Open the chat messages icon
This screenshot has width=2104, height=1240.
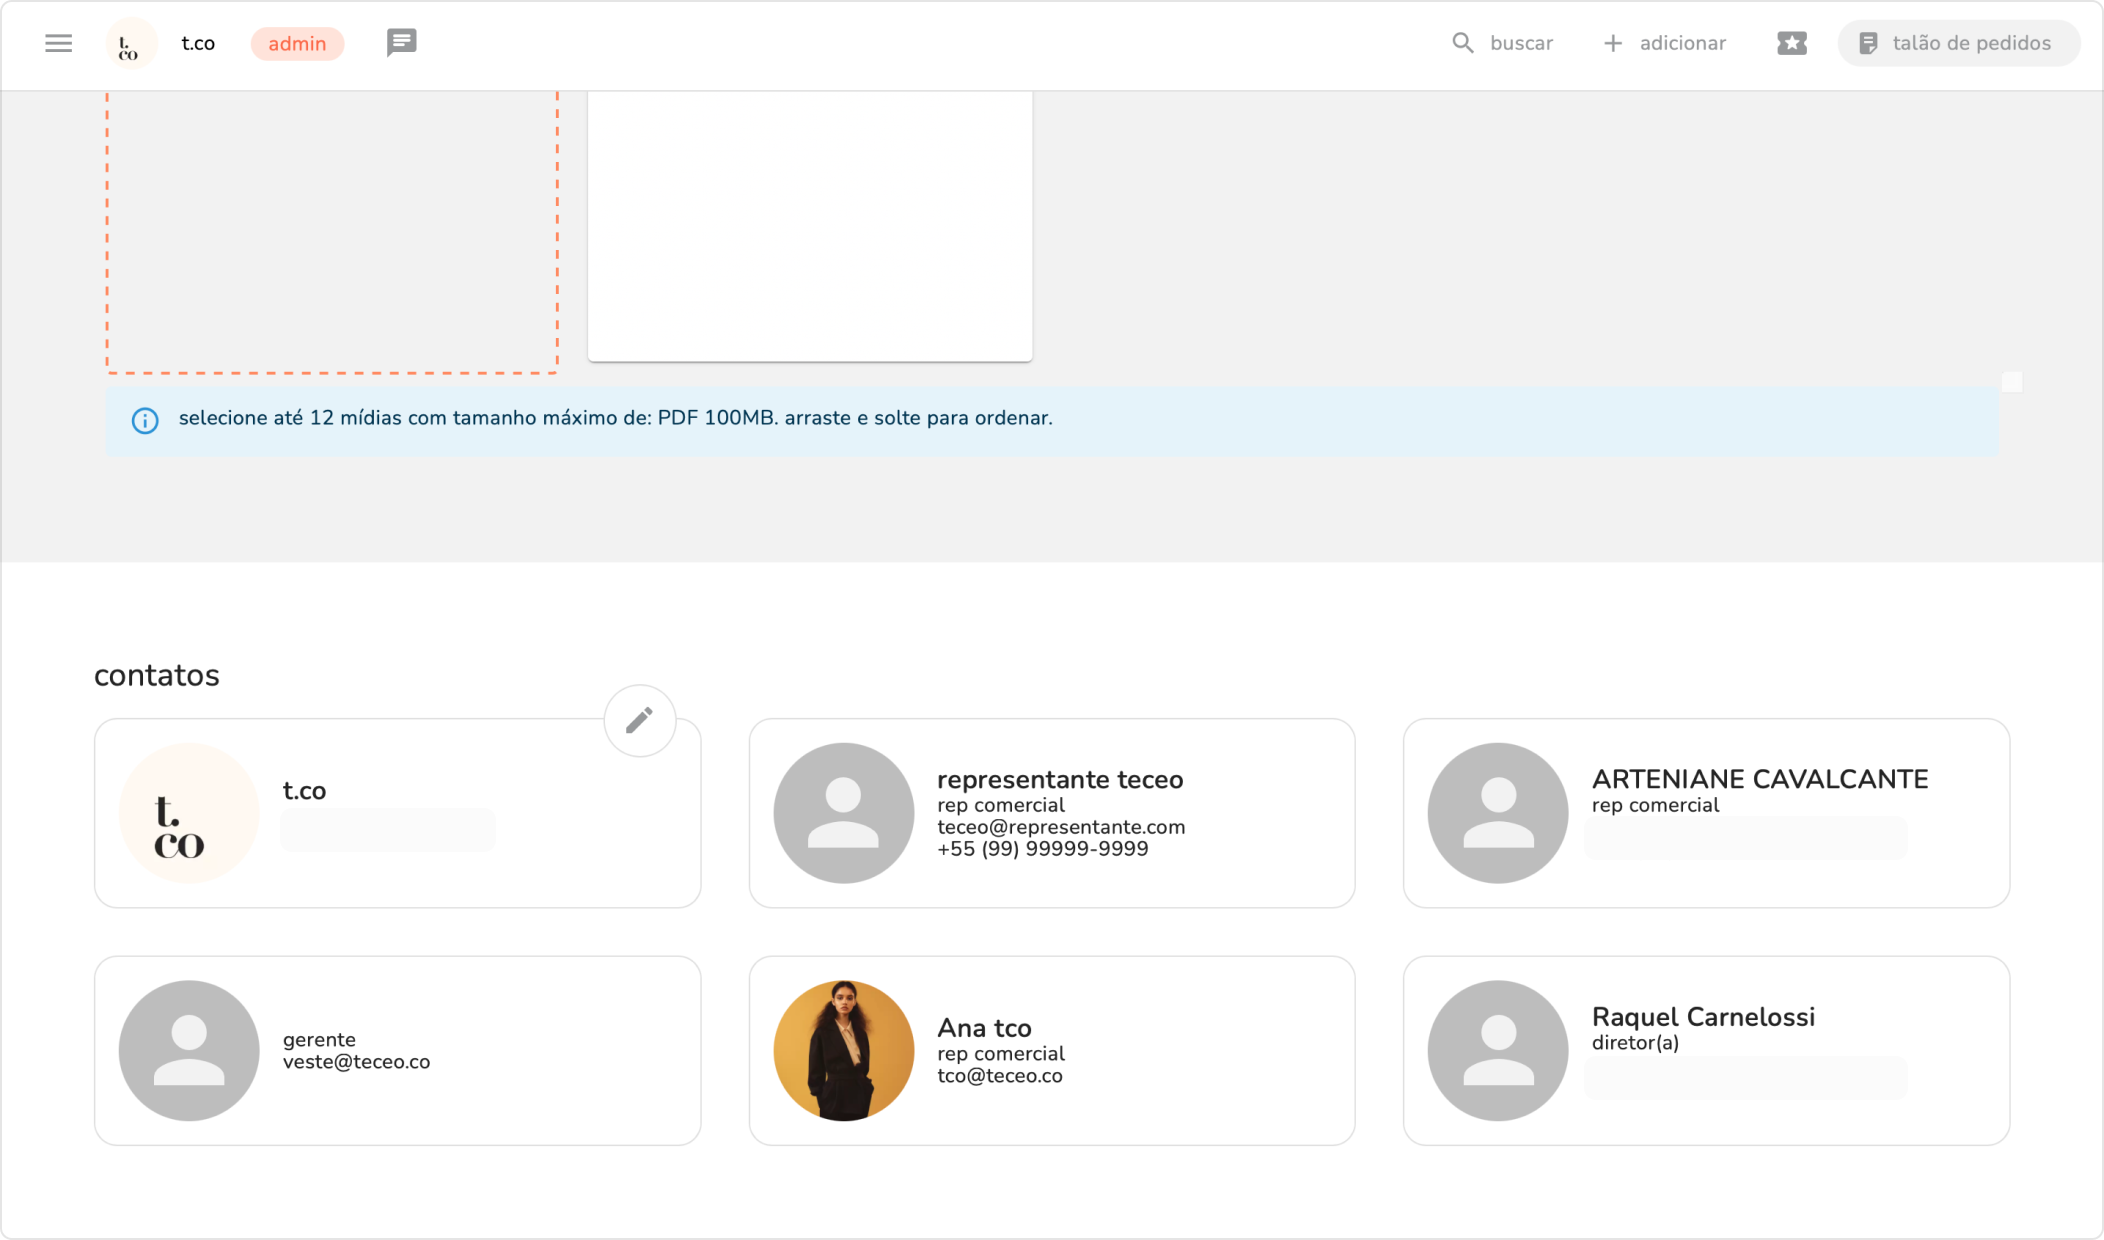[401, 43]
